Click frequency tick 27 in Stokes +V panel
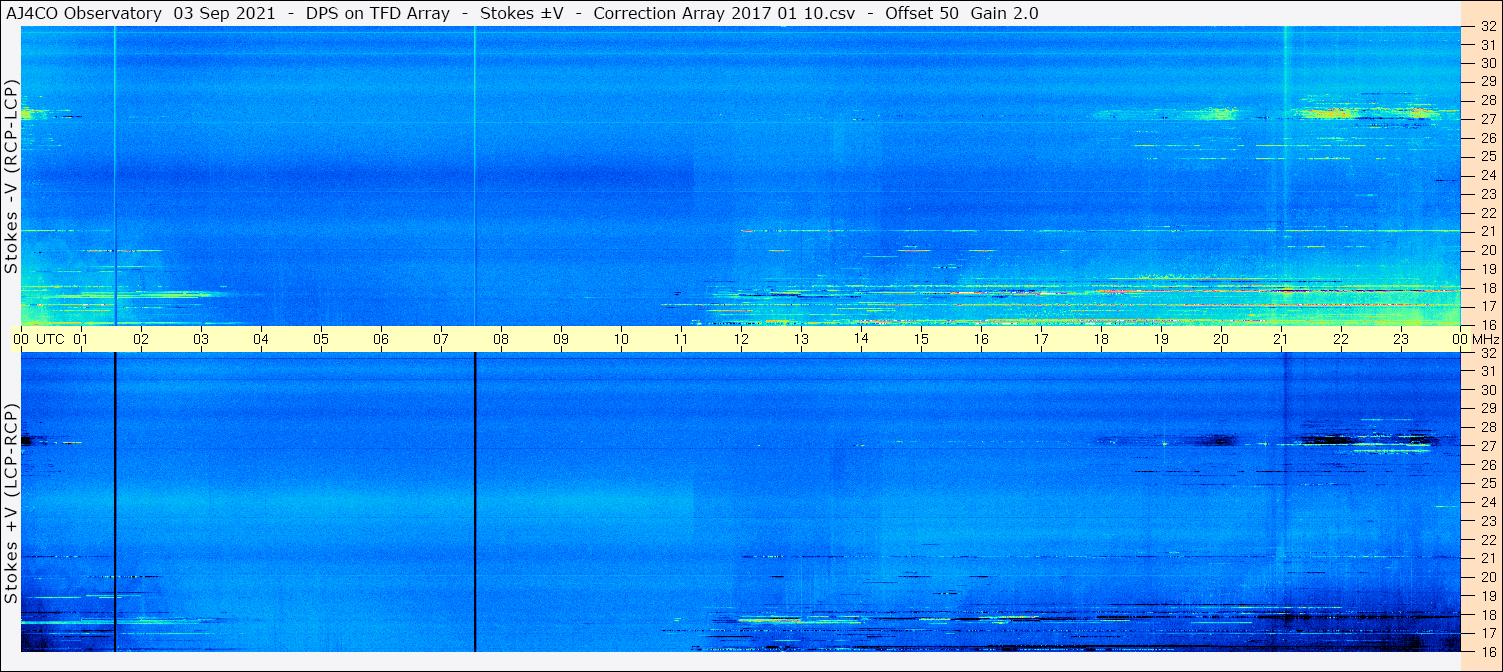Screen dimensions: 1503x672 click(x=1487, y=446)
